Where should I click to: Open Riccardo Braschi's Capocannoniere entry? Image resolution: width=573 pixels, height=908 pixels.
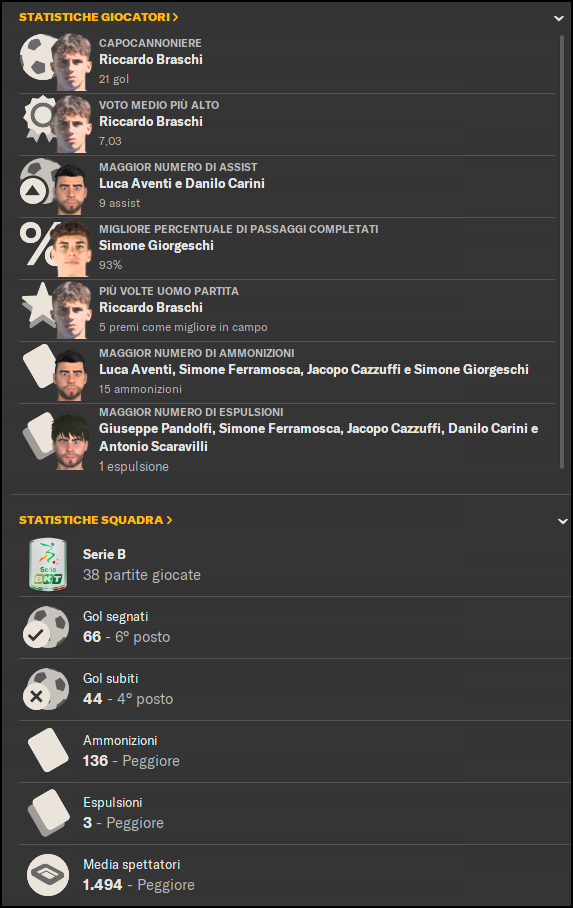point(151,60)
